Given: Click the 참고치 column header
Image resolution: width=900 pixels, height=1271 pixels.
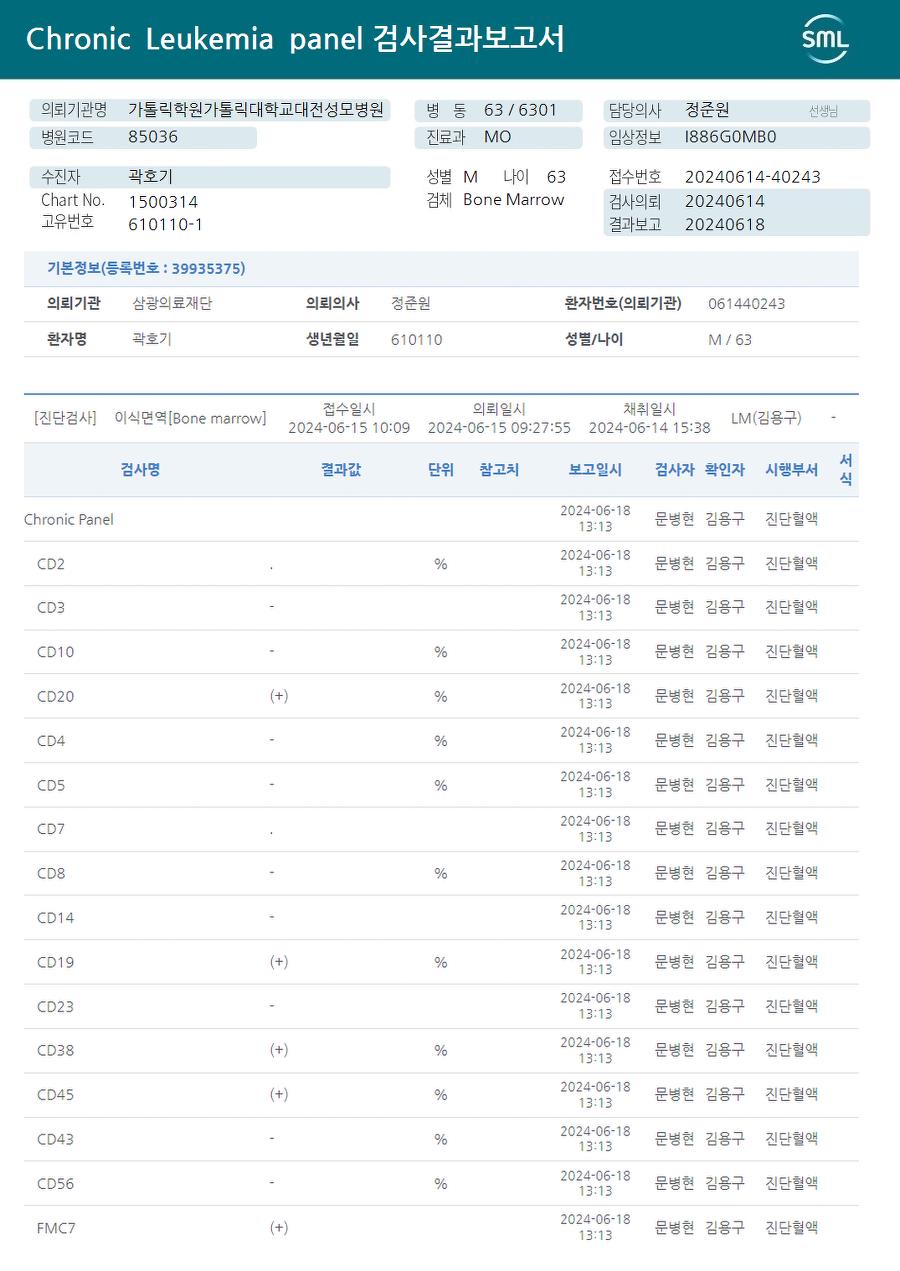Looking at the screenshot, I should point(499,469).
